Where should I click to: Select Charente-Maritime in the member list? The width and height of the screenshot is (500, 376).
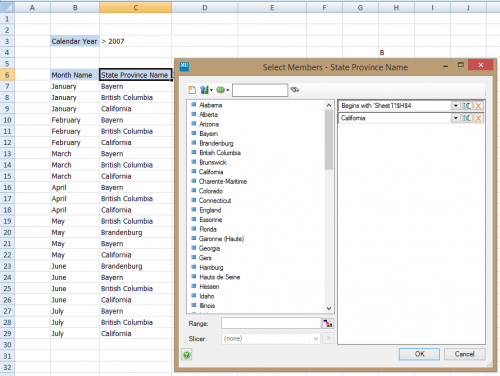[223, 182]
